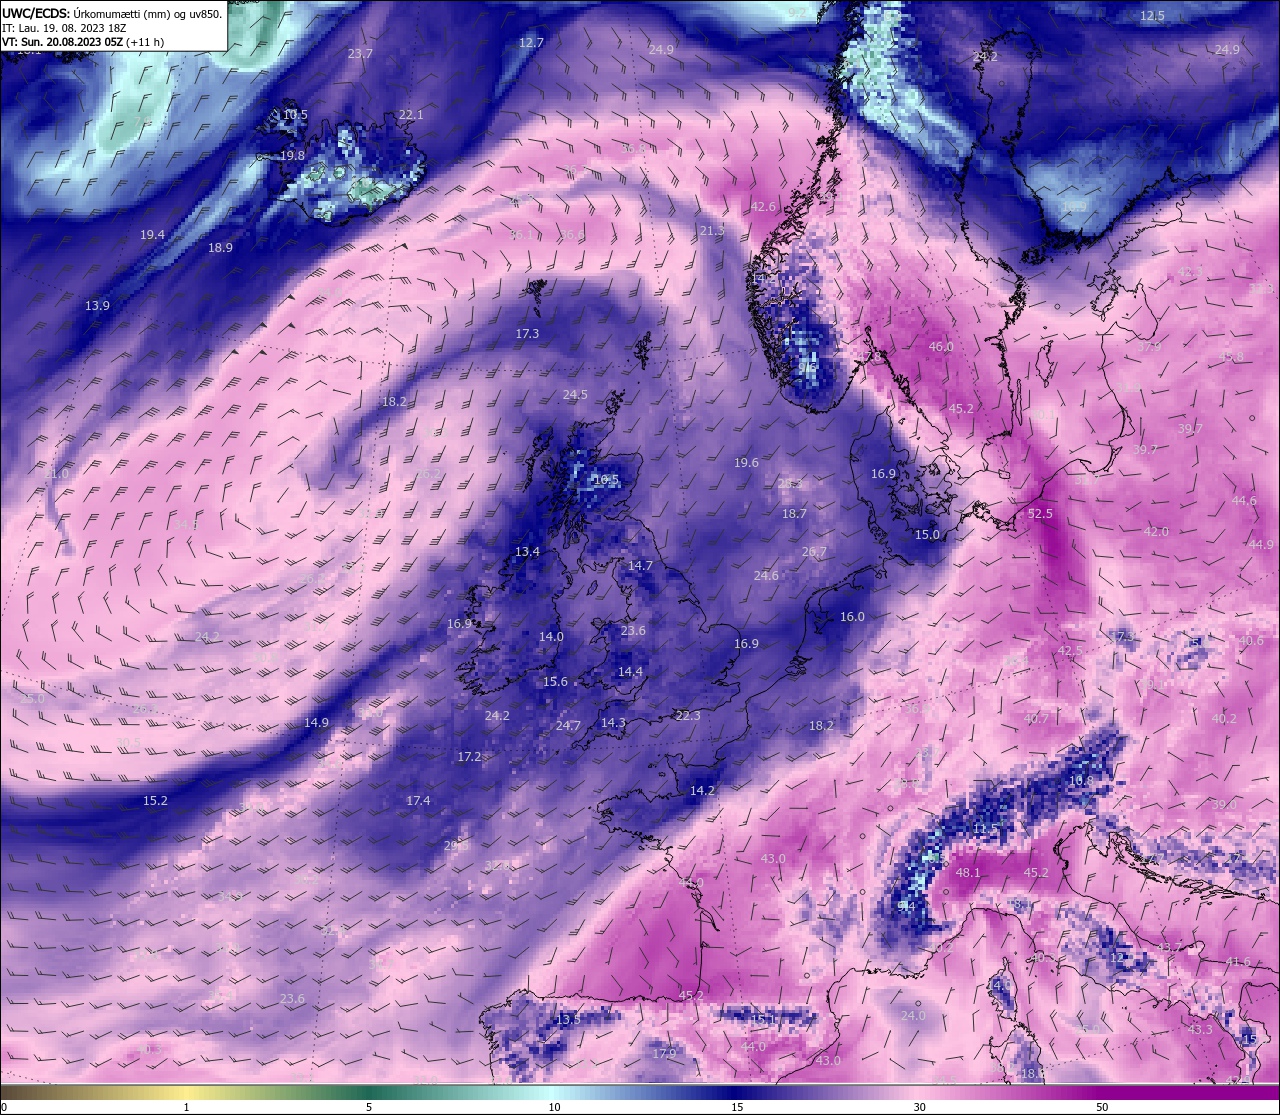Click the 42.0 value east of the Baltic
Screen dimensions: 1280x1115
click(1156, 532)
